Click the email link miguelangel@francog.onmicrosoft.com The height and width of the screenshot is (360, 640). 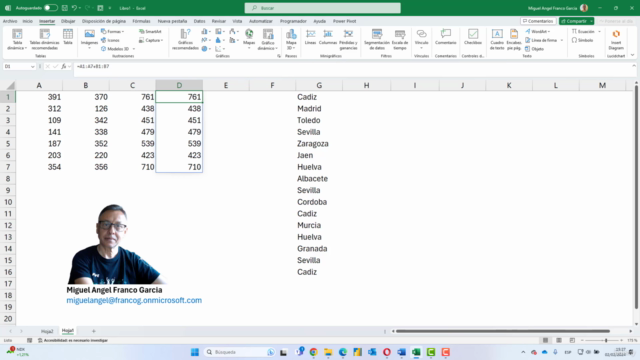(x=134, y=300)
